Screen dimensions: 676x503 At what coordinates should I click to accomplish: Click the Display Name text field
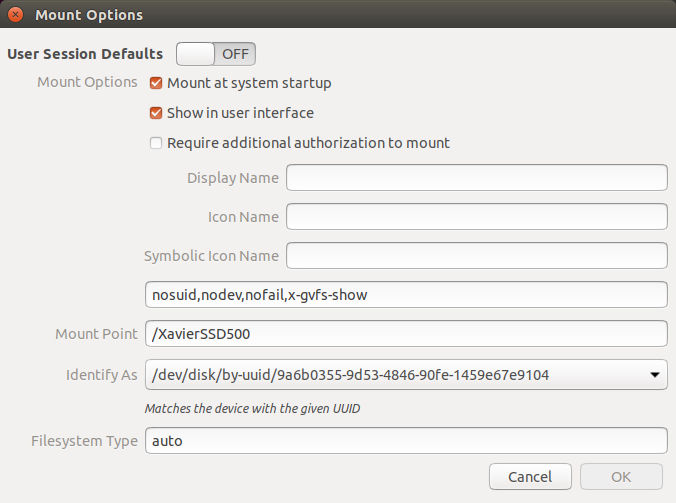click(x=476, y=178)
